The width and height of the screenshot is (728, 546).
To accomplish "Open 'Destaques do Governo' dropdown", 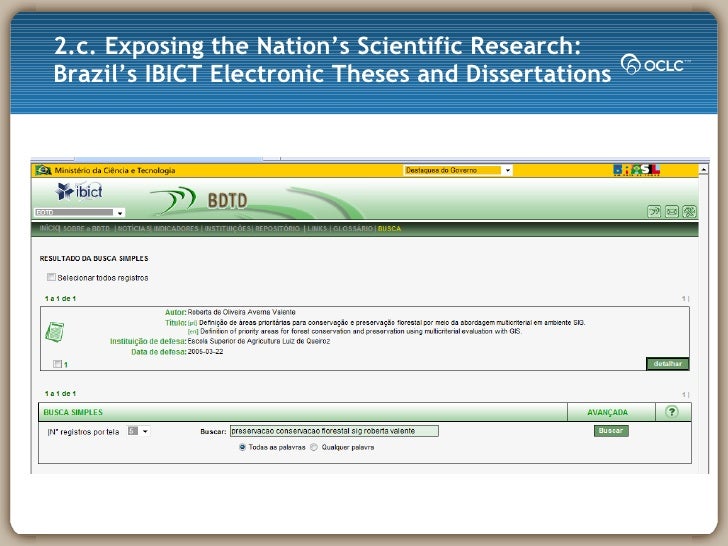I will 458,170.
